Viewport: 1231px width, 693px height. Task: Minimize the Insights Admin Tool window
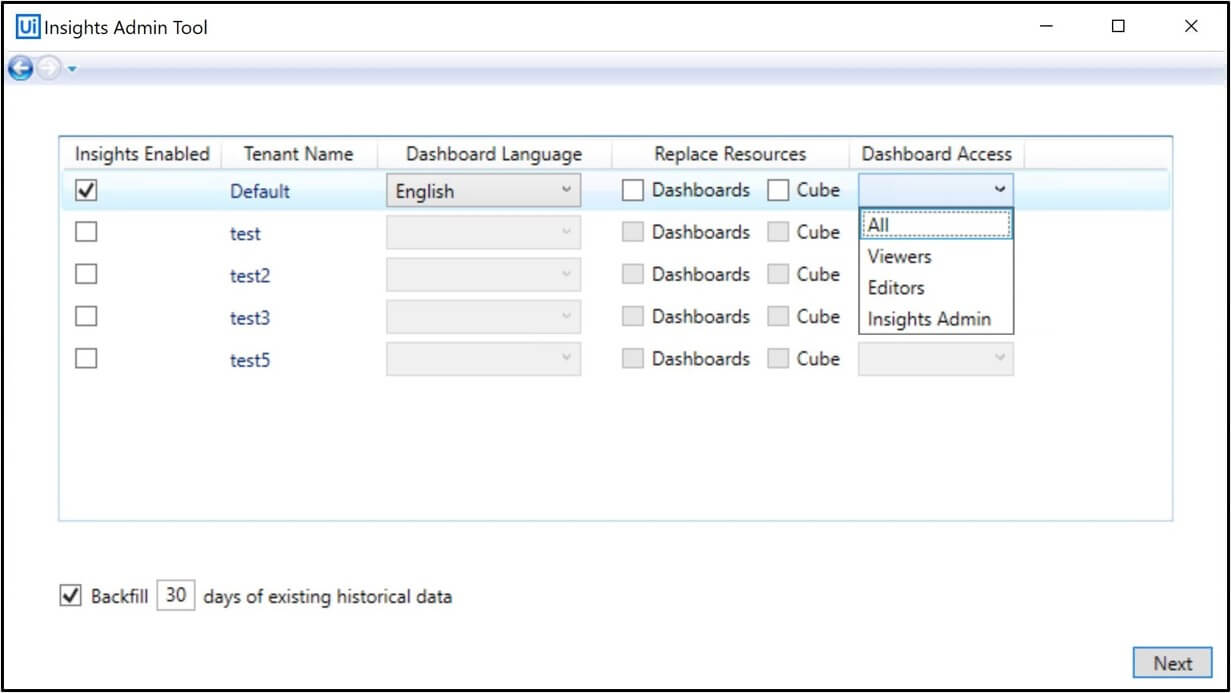pos(1047,27)
